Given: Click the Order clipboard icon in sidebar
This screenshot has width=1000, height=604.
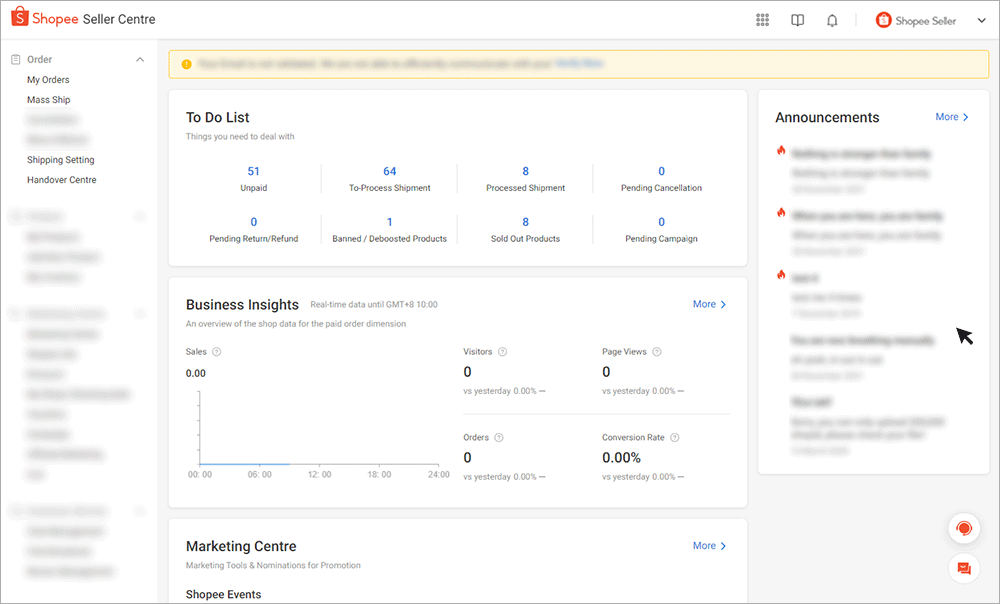Looking at the screenshot, I should (16, 59).
